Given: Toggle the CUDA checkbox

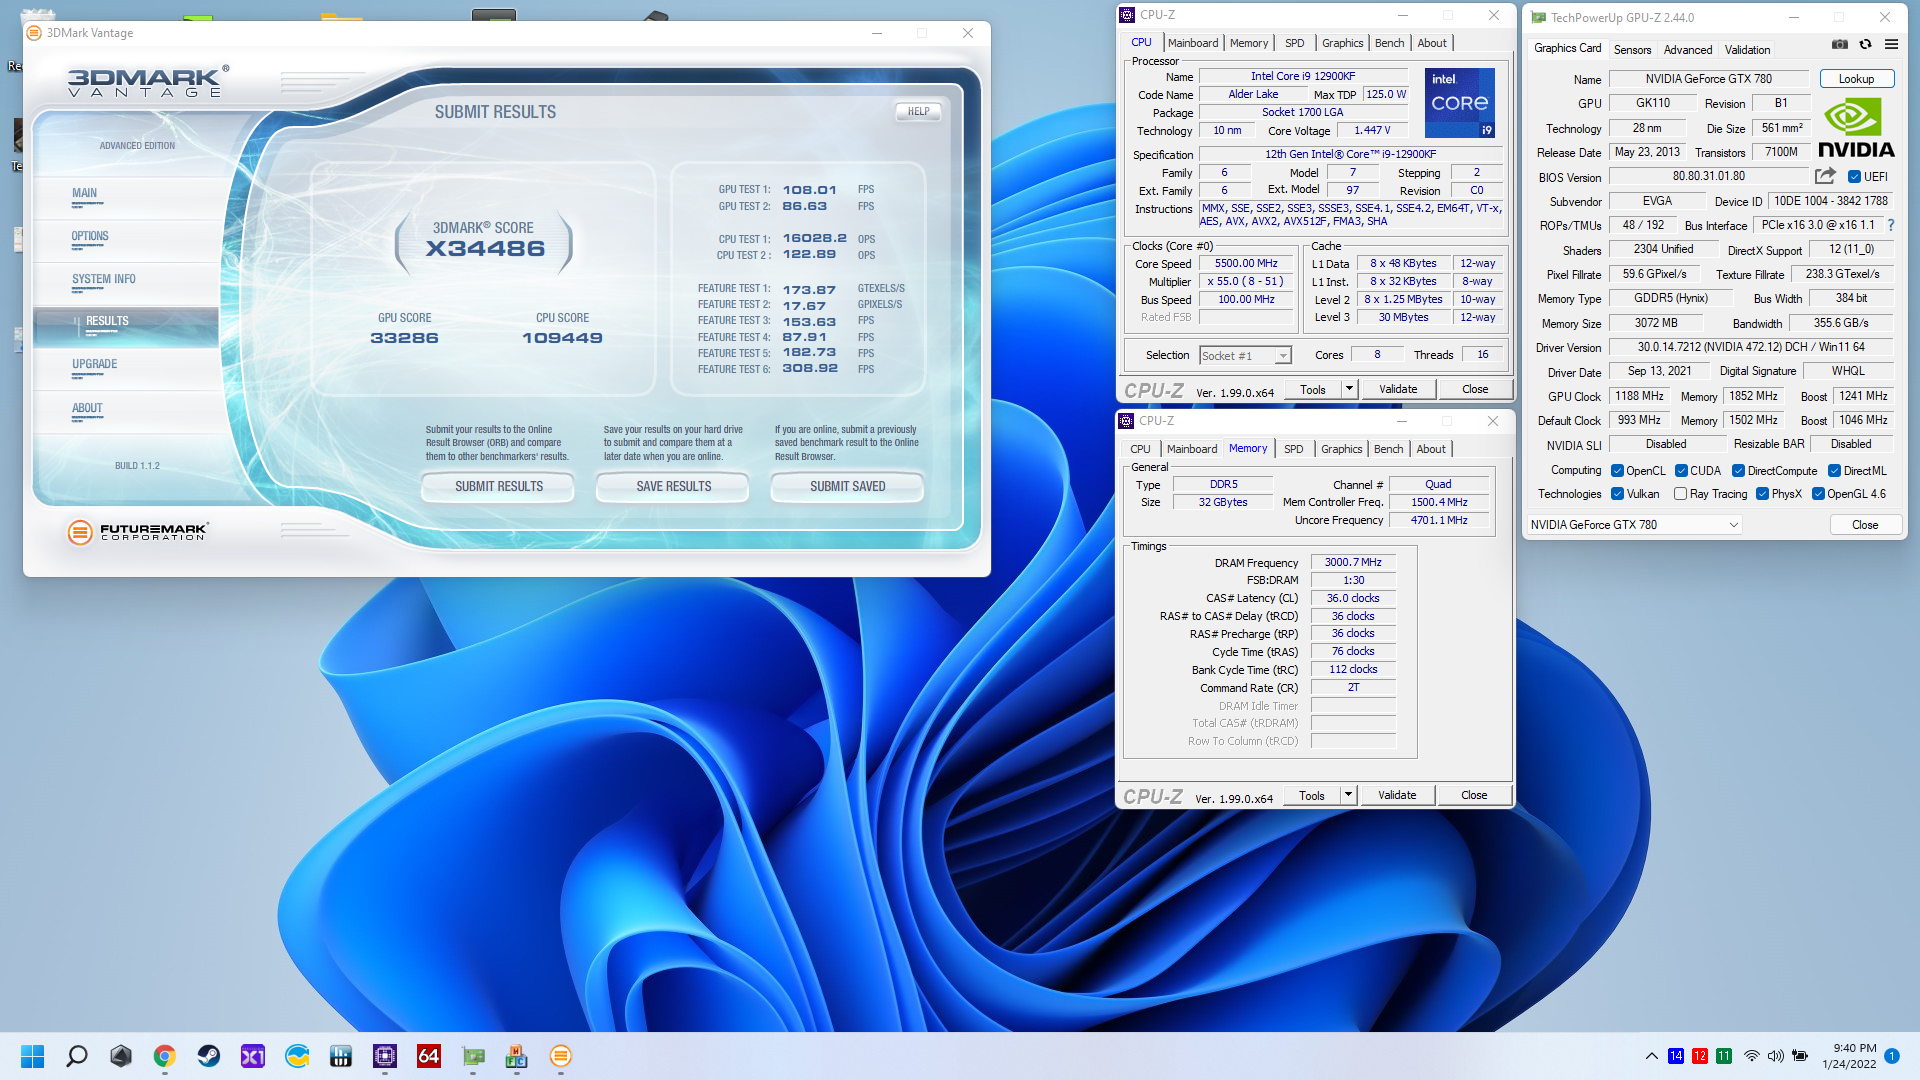Looking at the screenshot, I should [x=1681, y=471].
